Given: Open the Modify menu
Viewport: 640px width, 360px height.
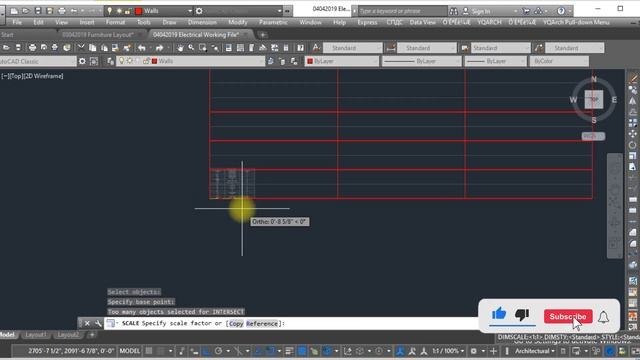Looking at the screenshot, I should (x=238, y=22).
